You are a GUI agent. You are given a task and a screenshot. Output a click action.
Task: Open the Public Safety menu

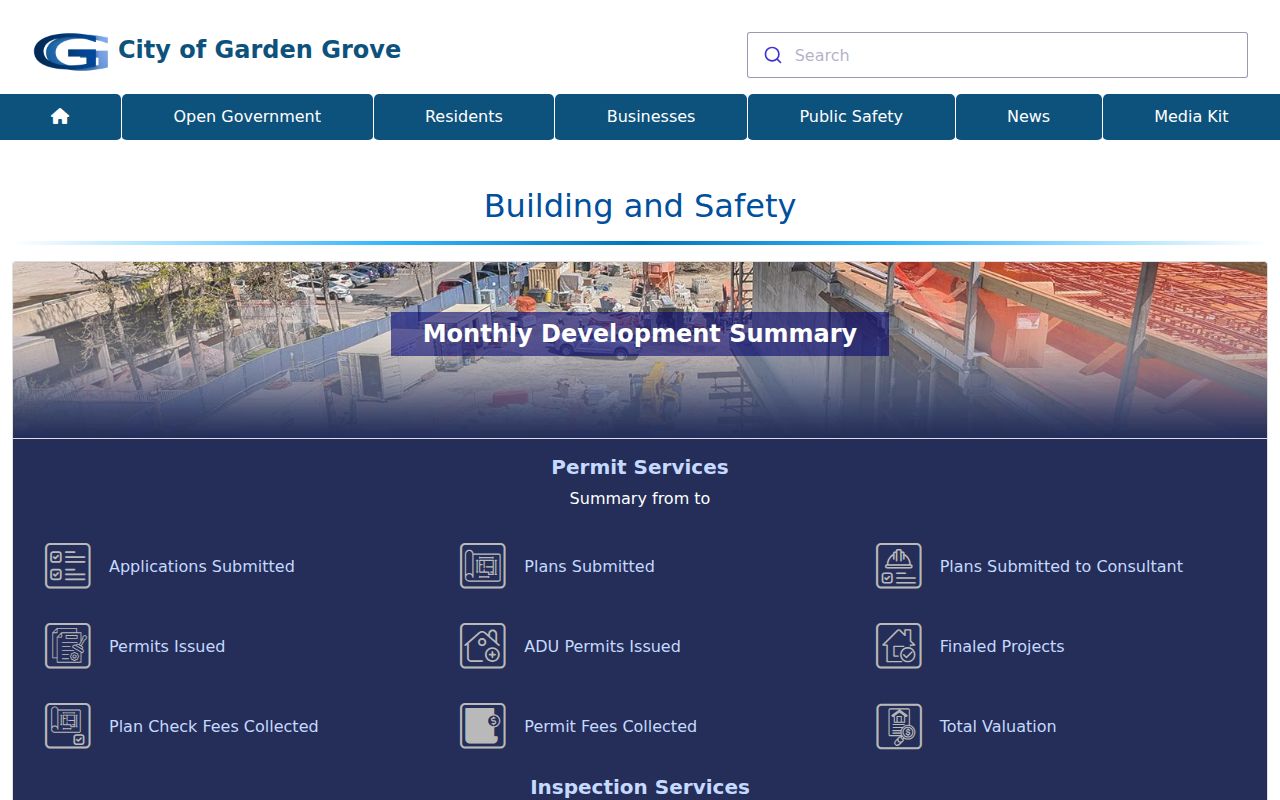click(851, 117)
